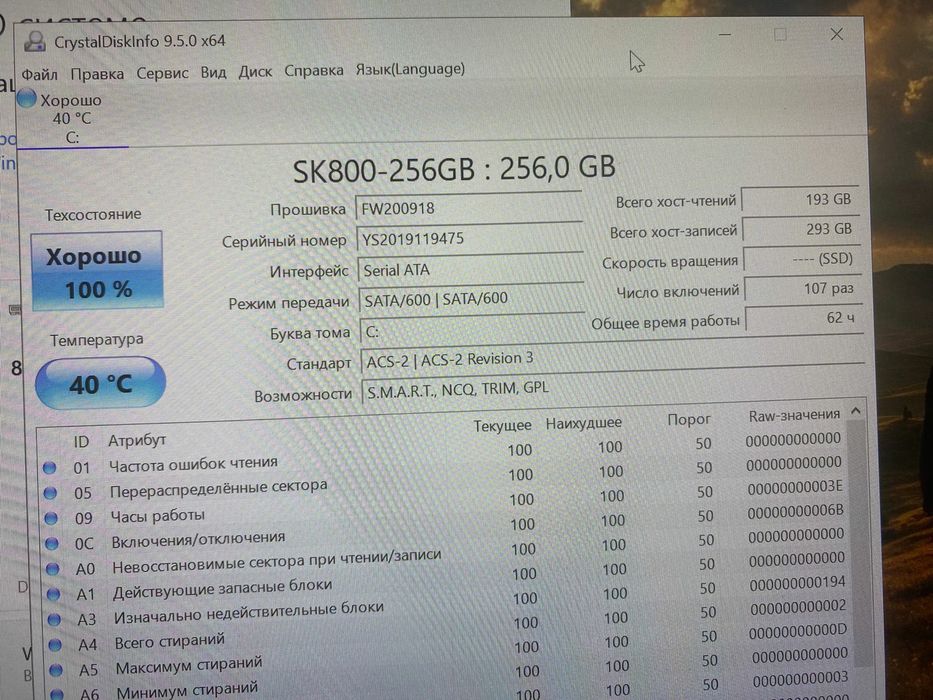The width and height of the screenshot is (933, 700).
Task: Select the C: disk status tab
Action: (72, 118)
